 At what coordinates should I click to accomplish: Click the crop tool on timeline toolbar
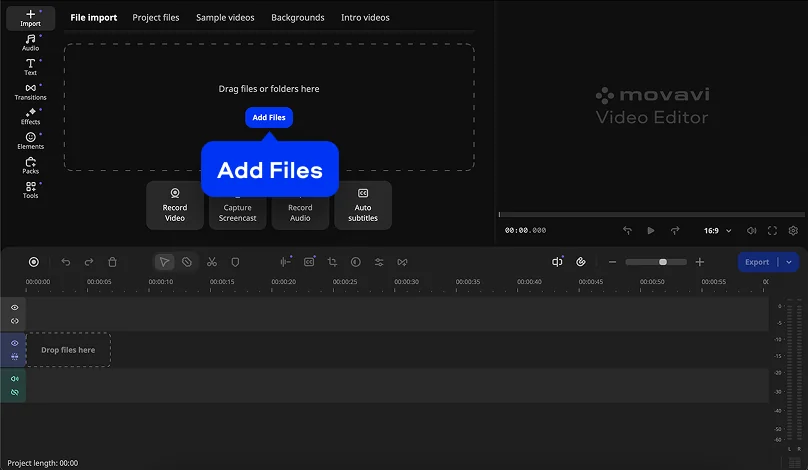pos(332,262)
